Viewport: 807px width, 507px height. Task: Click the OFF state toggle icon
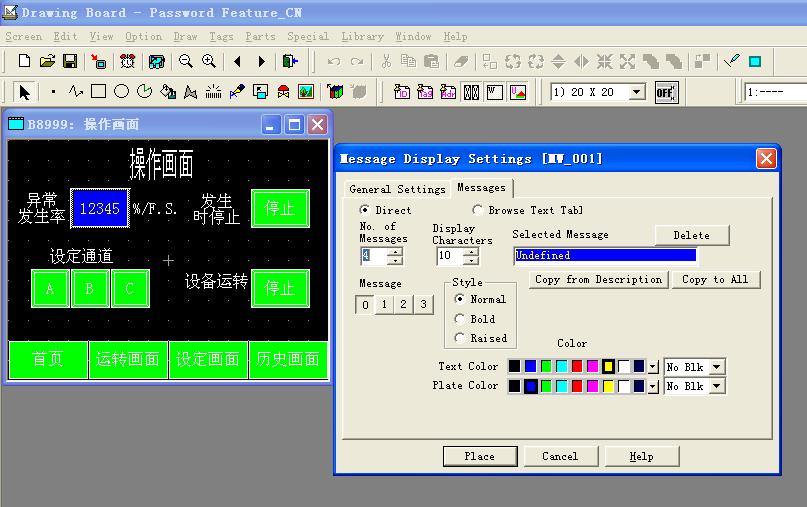point(665,92)
